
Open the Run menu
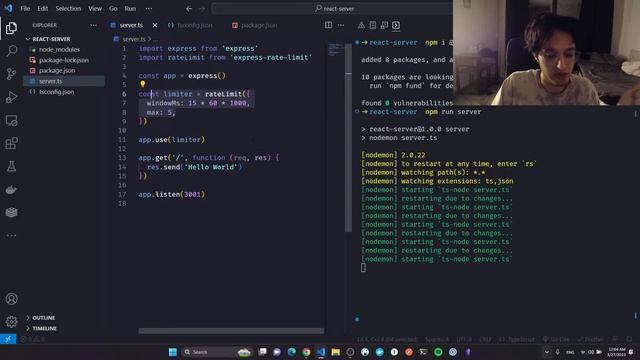coord(130,8)
